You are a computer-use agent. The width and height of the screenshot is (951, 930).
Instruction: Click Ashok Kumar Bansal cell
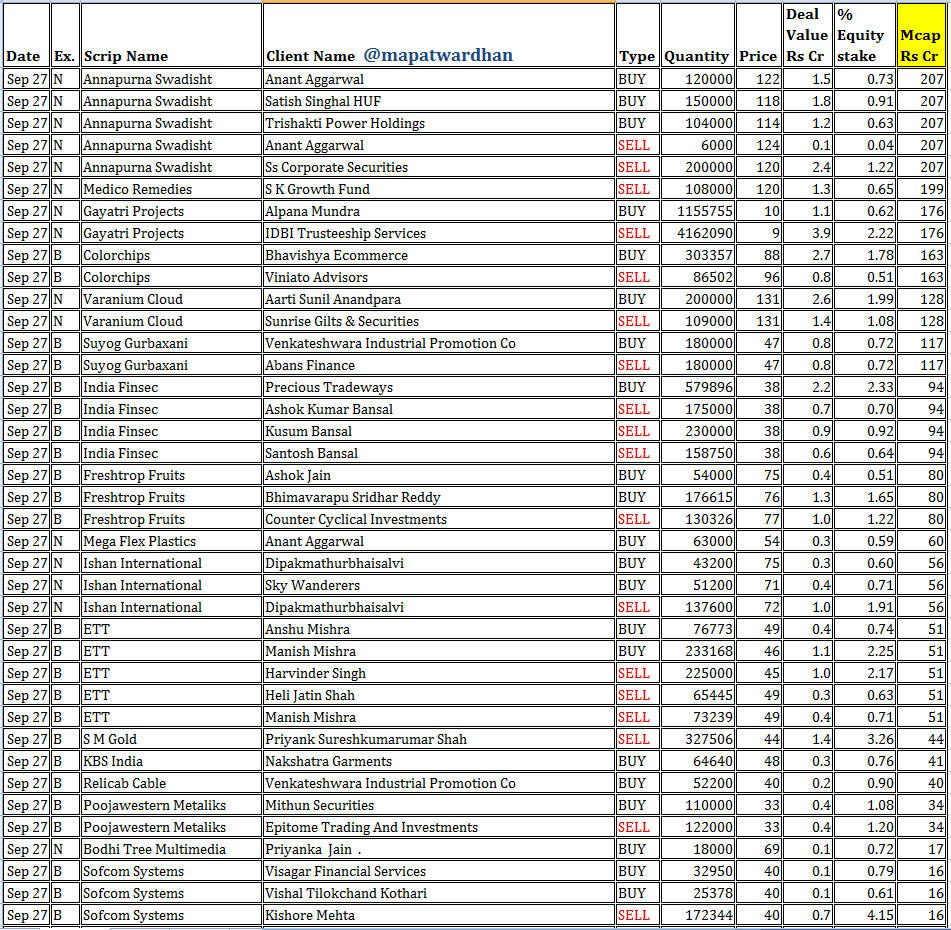point(439,409)
